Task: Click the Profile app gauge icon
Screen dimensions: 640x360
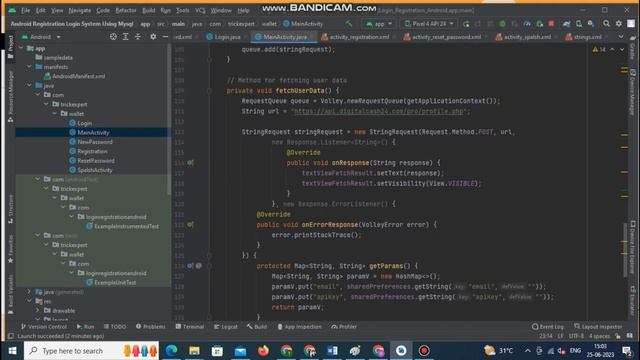Action: [527, 24]
